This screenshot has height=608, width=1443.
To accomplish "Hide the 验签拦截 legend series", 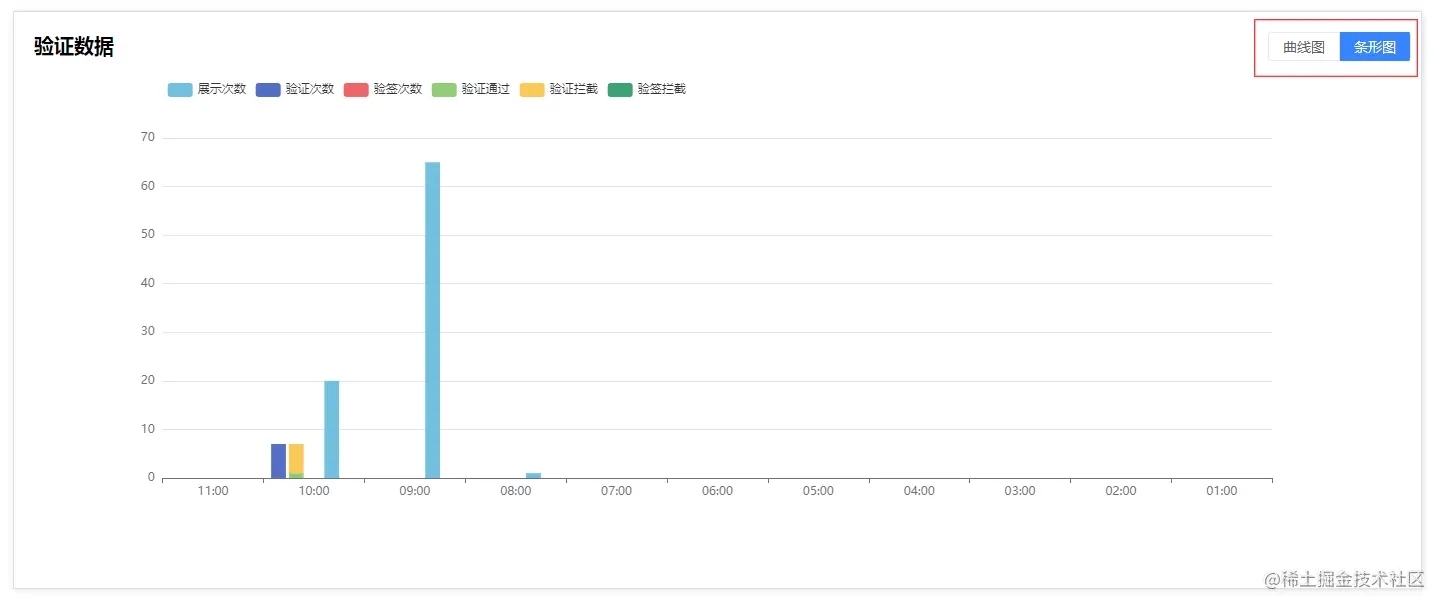I will pyautogui.click(x=647, y=89).
